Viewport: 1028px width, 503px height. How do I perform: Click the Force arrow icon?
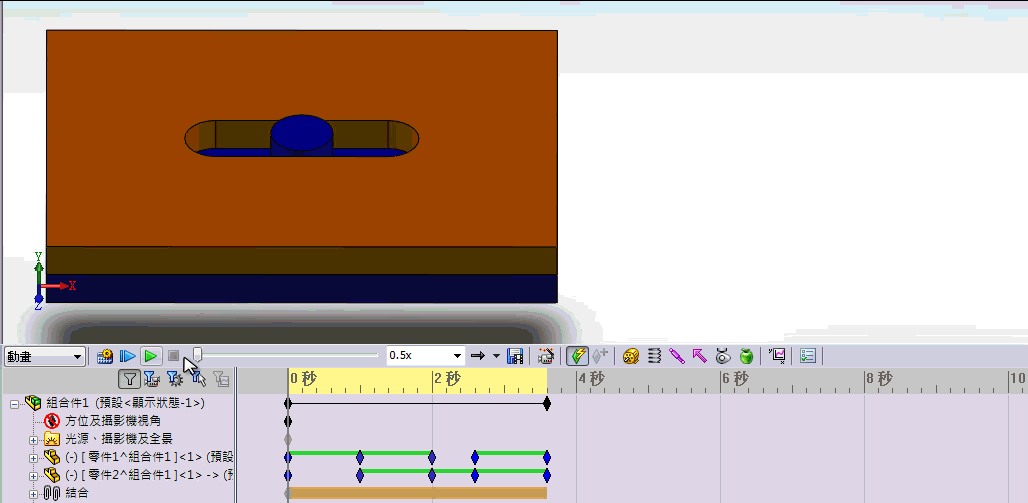pyautogui.click(x=700, y=356)
